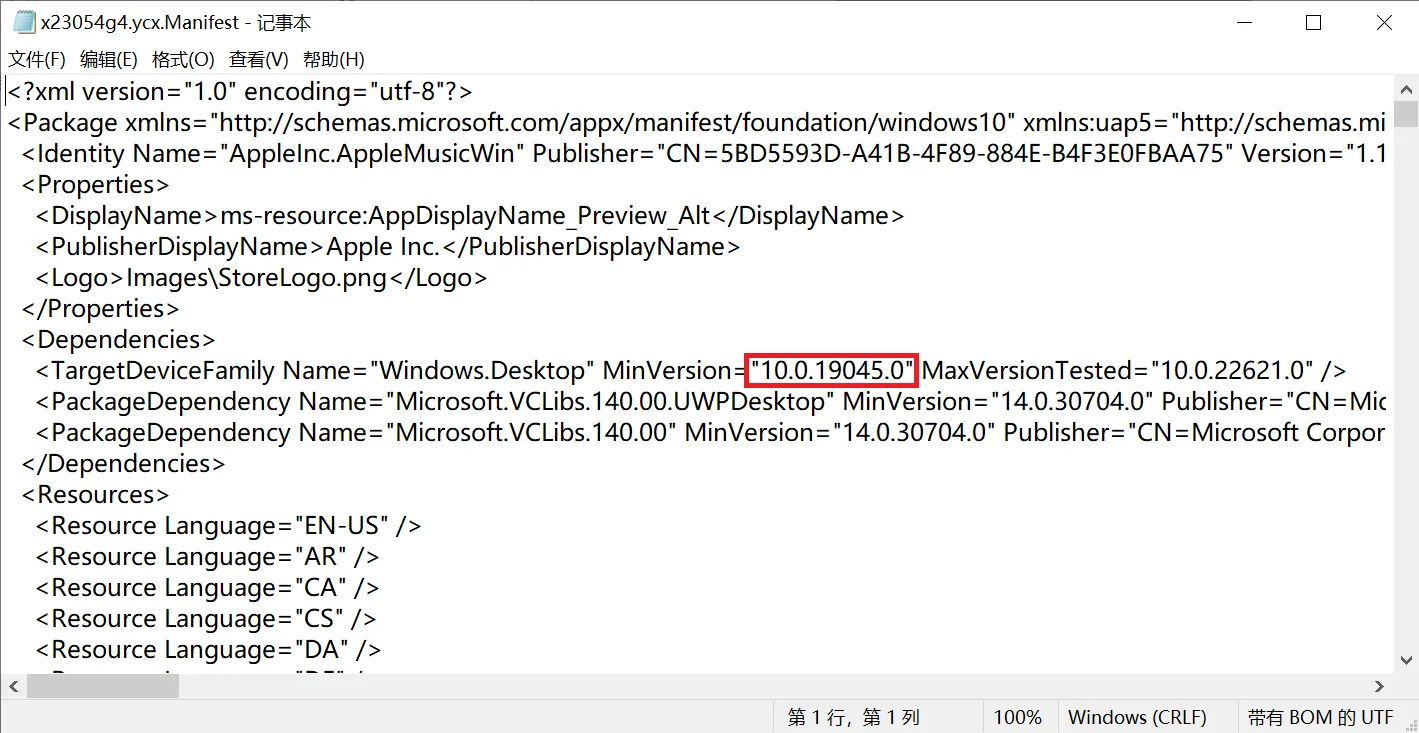Click the Notepad icon in title bar
This screenshot has height=733, width=1419.
coord(24,22)
